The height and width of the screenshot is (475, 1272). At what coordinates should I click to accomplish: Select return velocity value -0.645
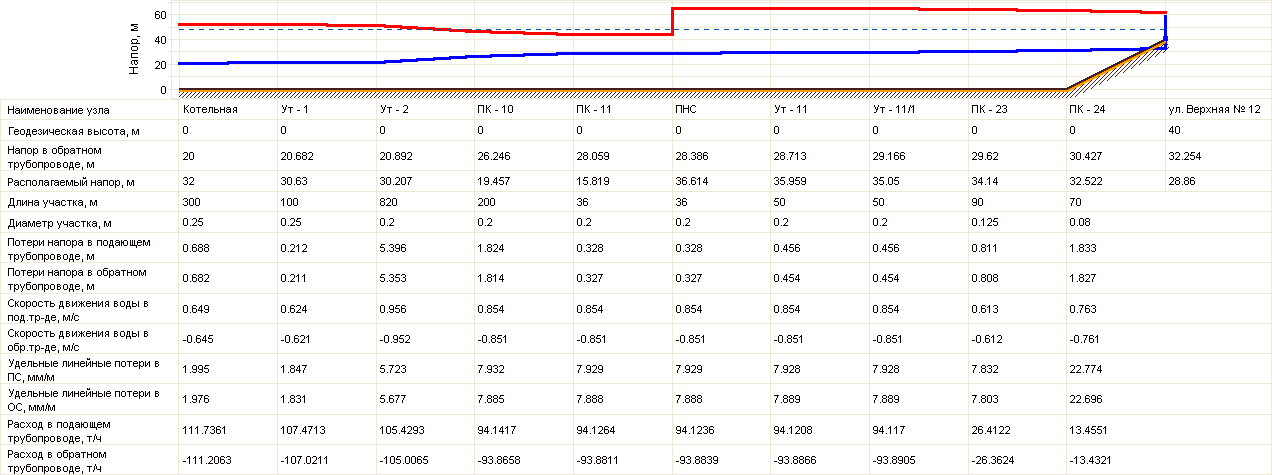click(x=198, y=339)
